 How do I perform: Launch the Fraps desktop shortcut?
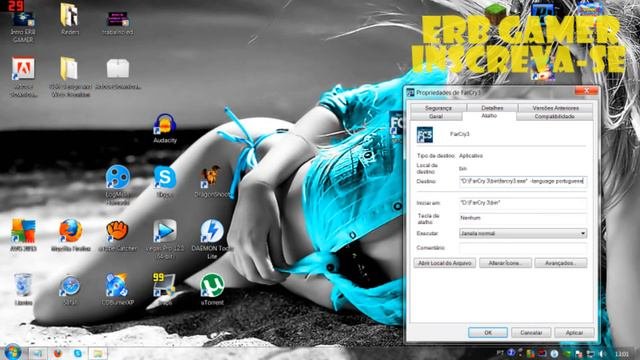tap(164, 289)
